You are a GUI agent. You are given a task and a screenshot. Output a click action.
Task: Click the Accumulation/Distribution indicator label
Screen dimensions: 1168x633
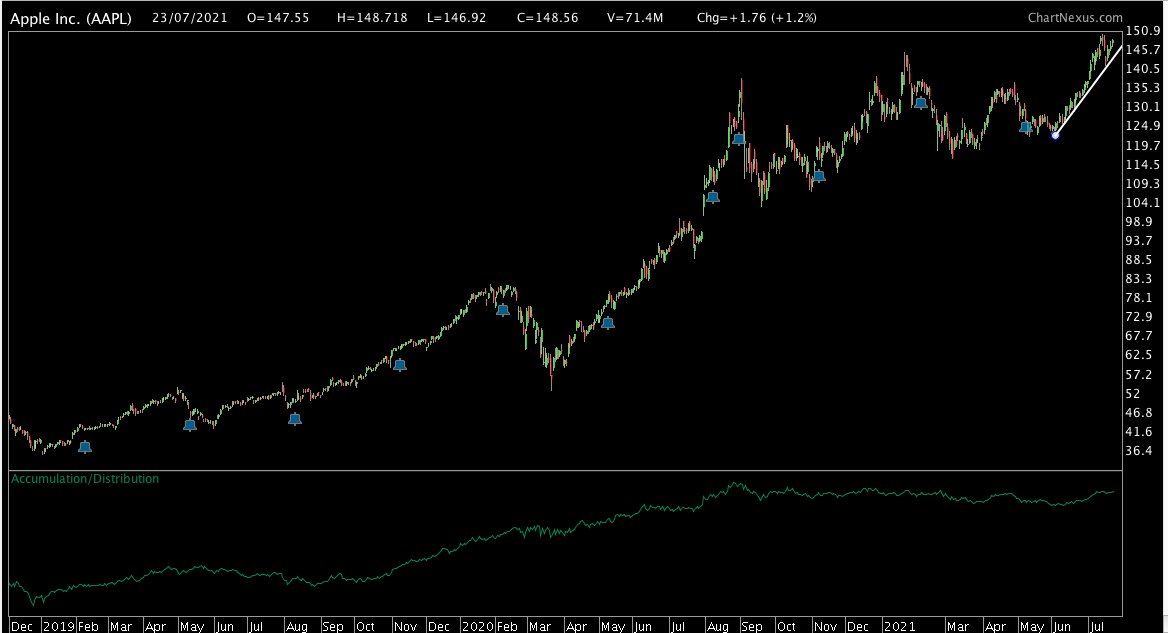(85, 479)
